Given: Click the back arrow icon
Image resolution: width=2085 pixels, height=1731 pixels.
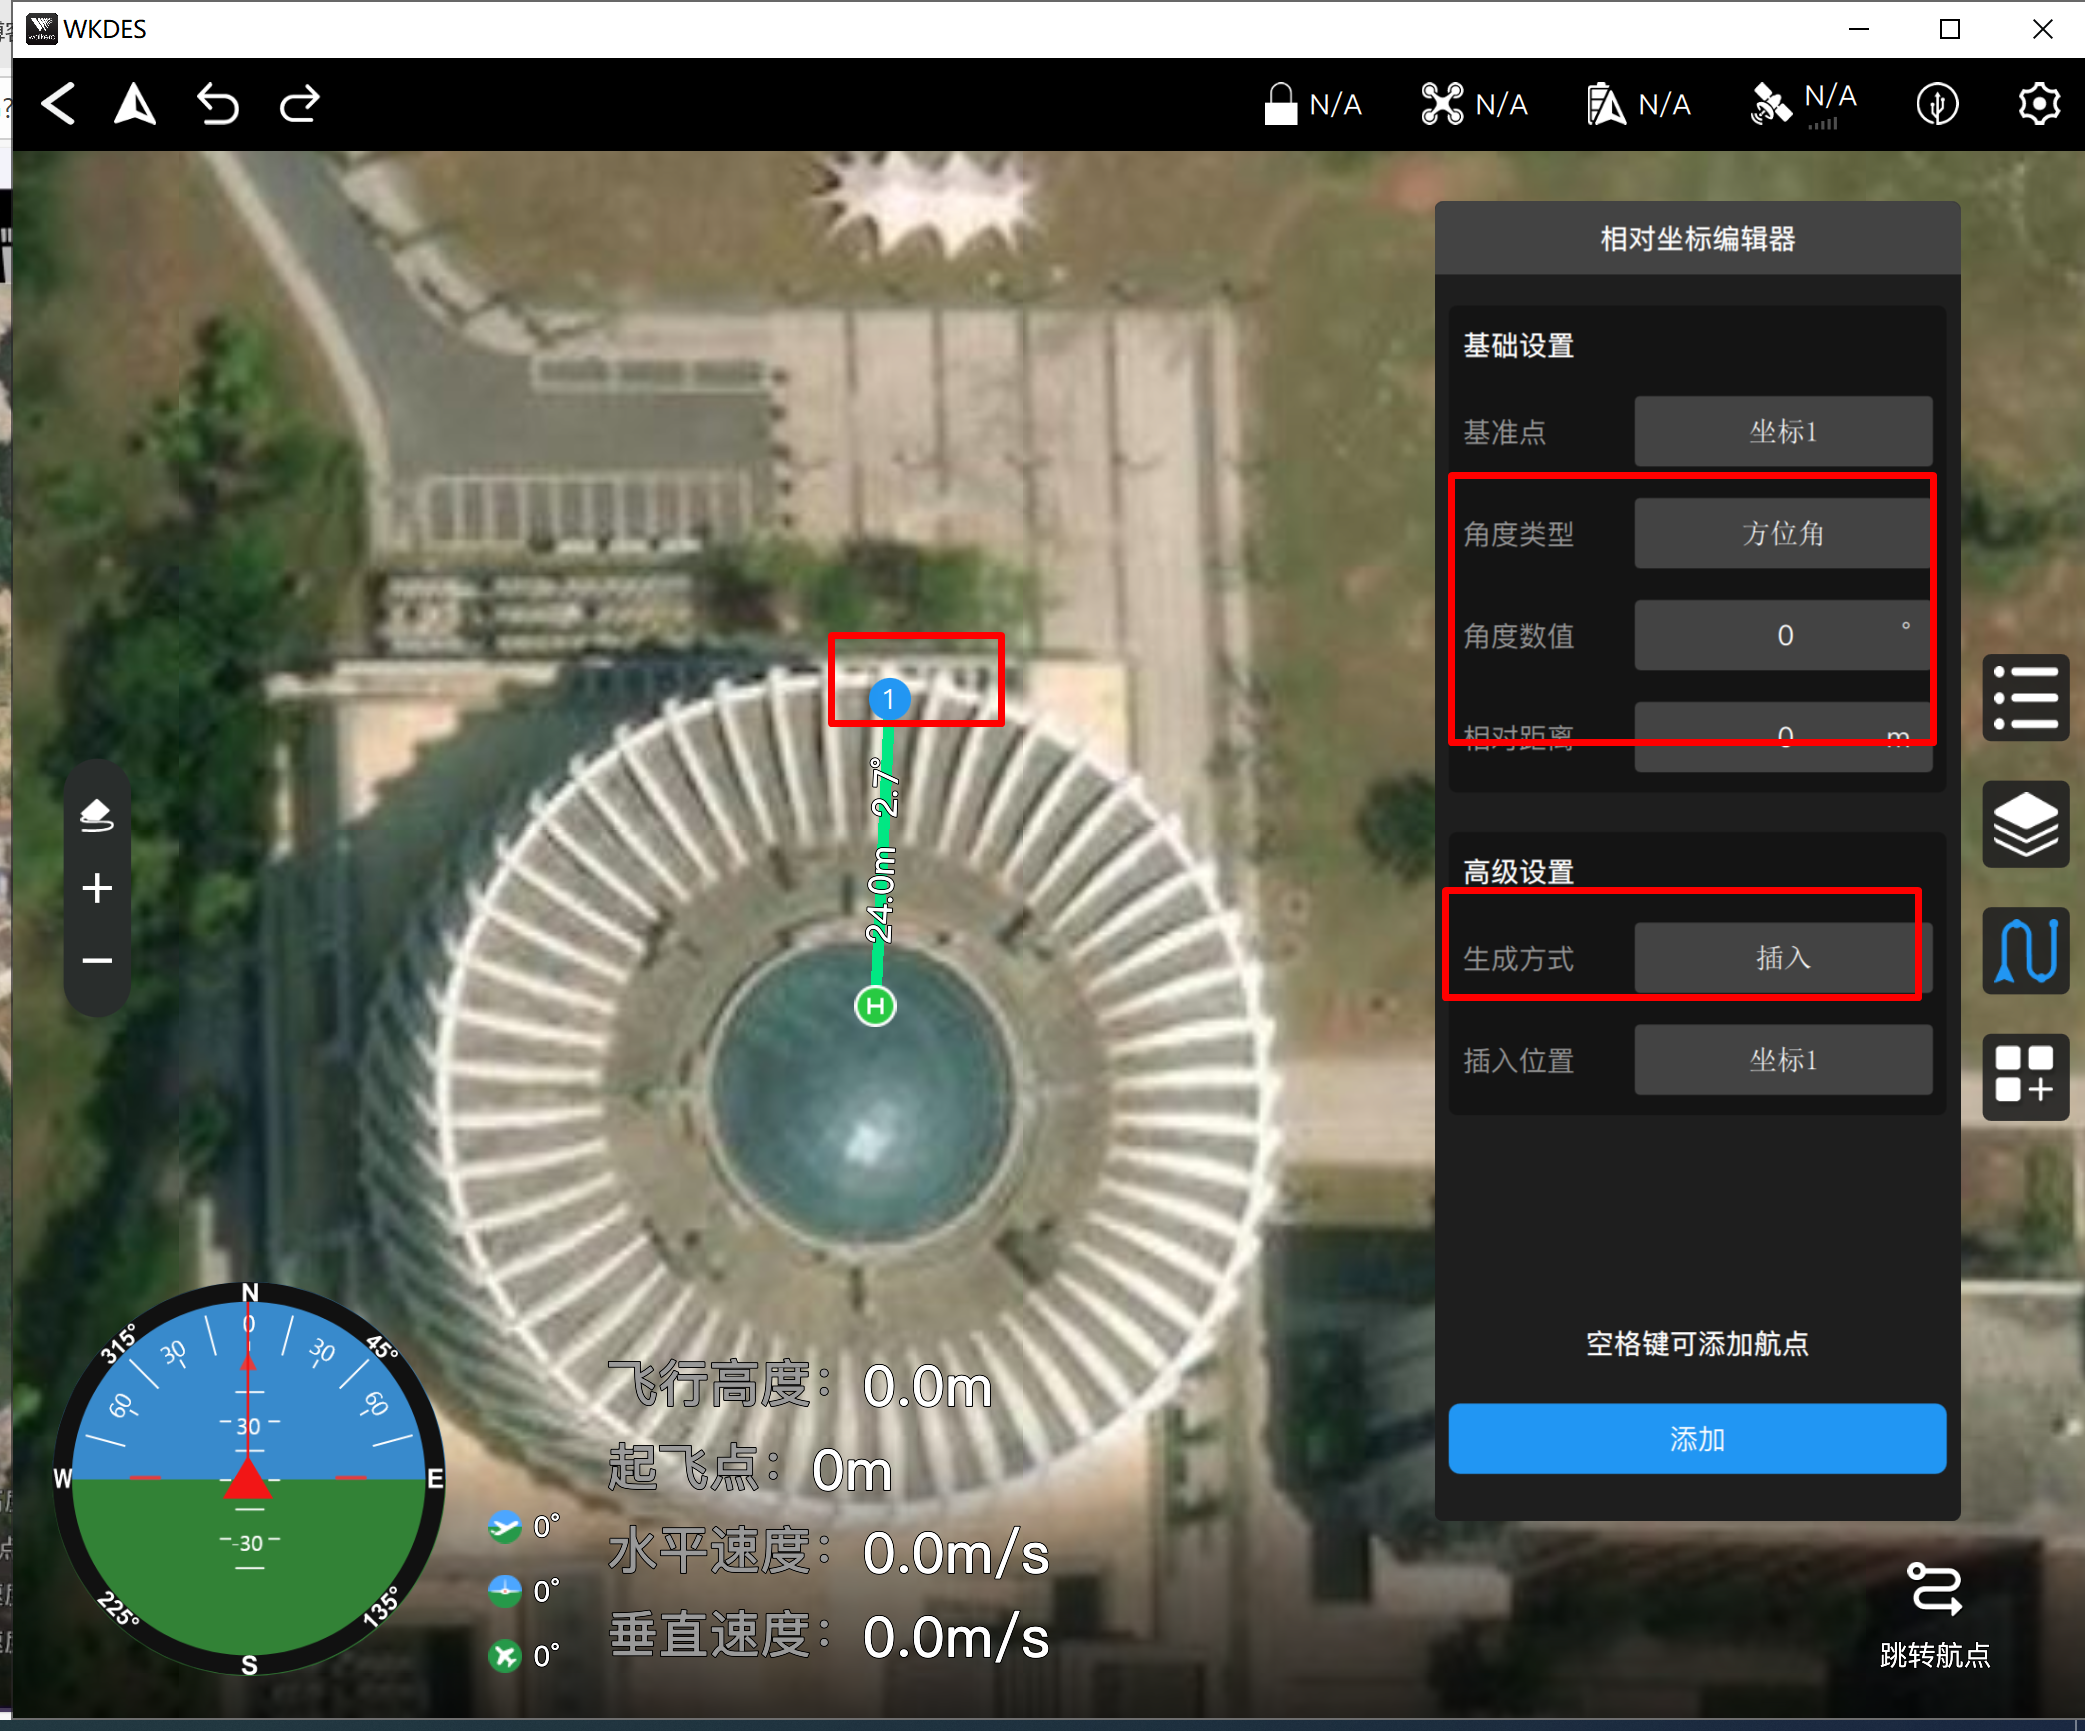Looking at the screenshot, I should tap(59, 104).
